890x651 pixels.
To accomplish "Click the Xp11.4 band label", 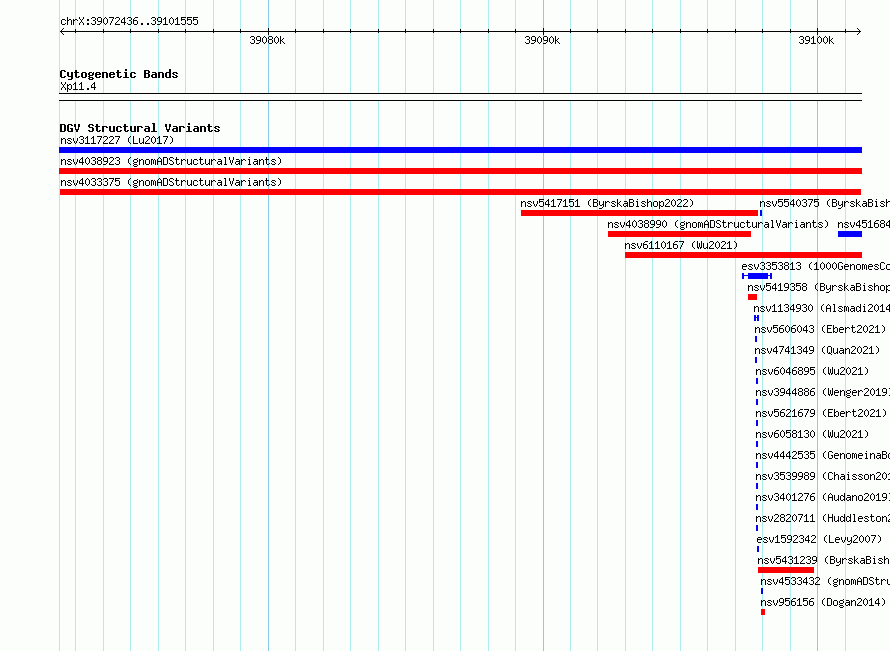I will point(78,86).
